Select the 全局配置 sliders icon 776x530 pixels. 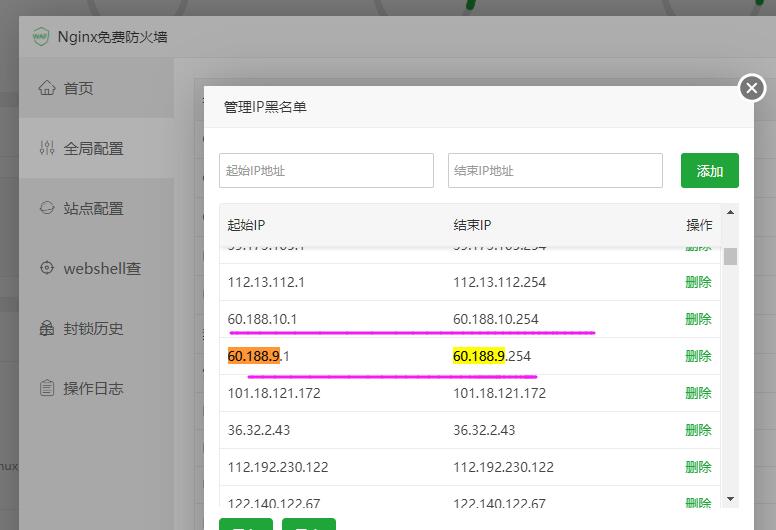point(47,147)
